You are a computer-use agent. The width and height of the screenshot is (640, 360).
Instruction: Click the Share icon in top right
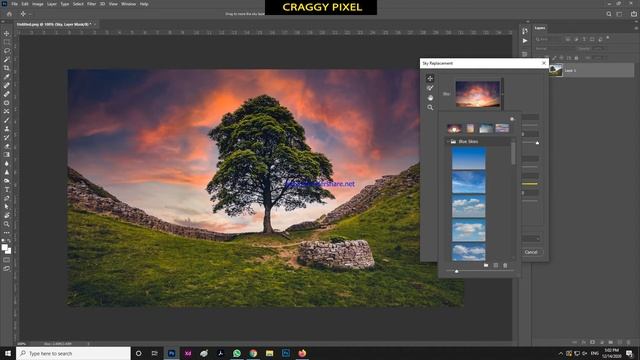point(634,14)
